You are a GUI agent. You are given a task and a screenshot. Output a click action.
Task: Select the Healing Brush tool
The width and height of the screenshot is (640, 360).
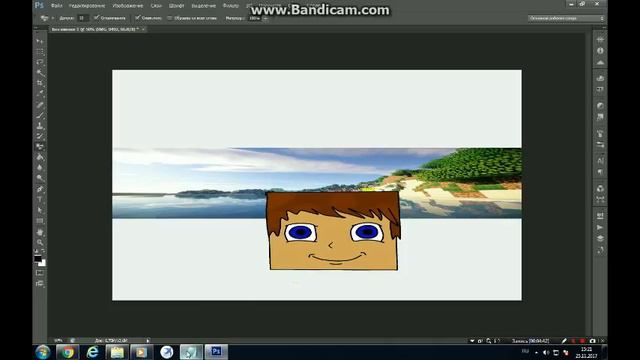40,105
